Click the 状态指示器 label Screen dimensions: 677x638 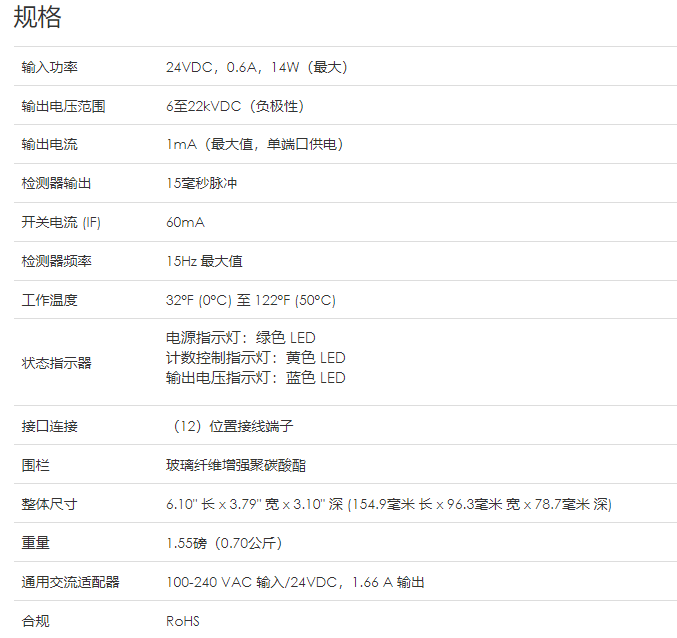[56, 363]
